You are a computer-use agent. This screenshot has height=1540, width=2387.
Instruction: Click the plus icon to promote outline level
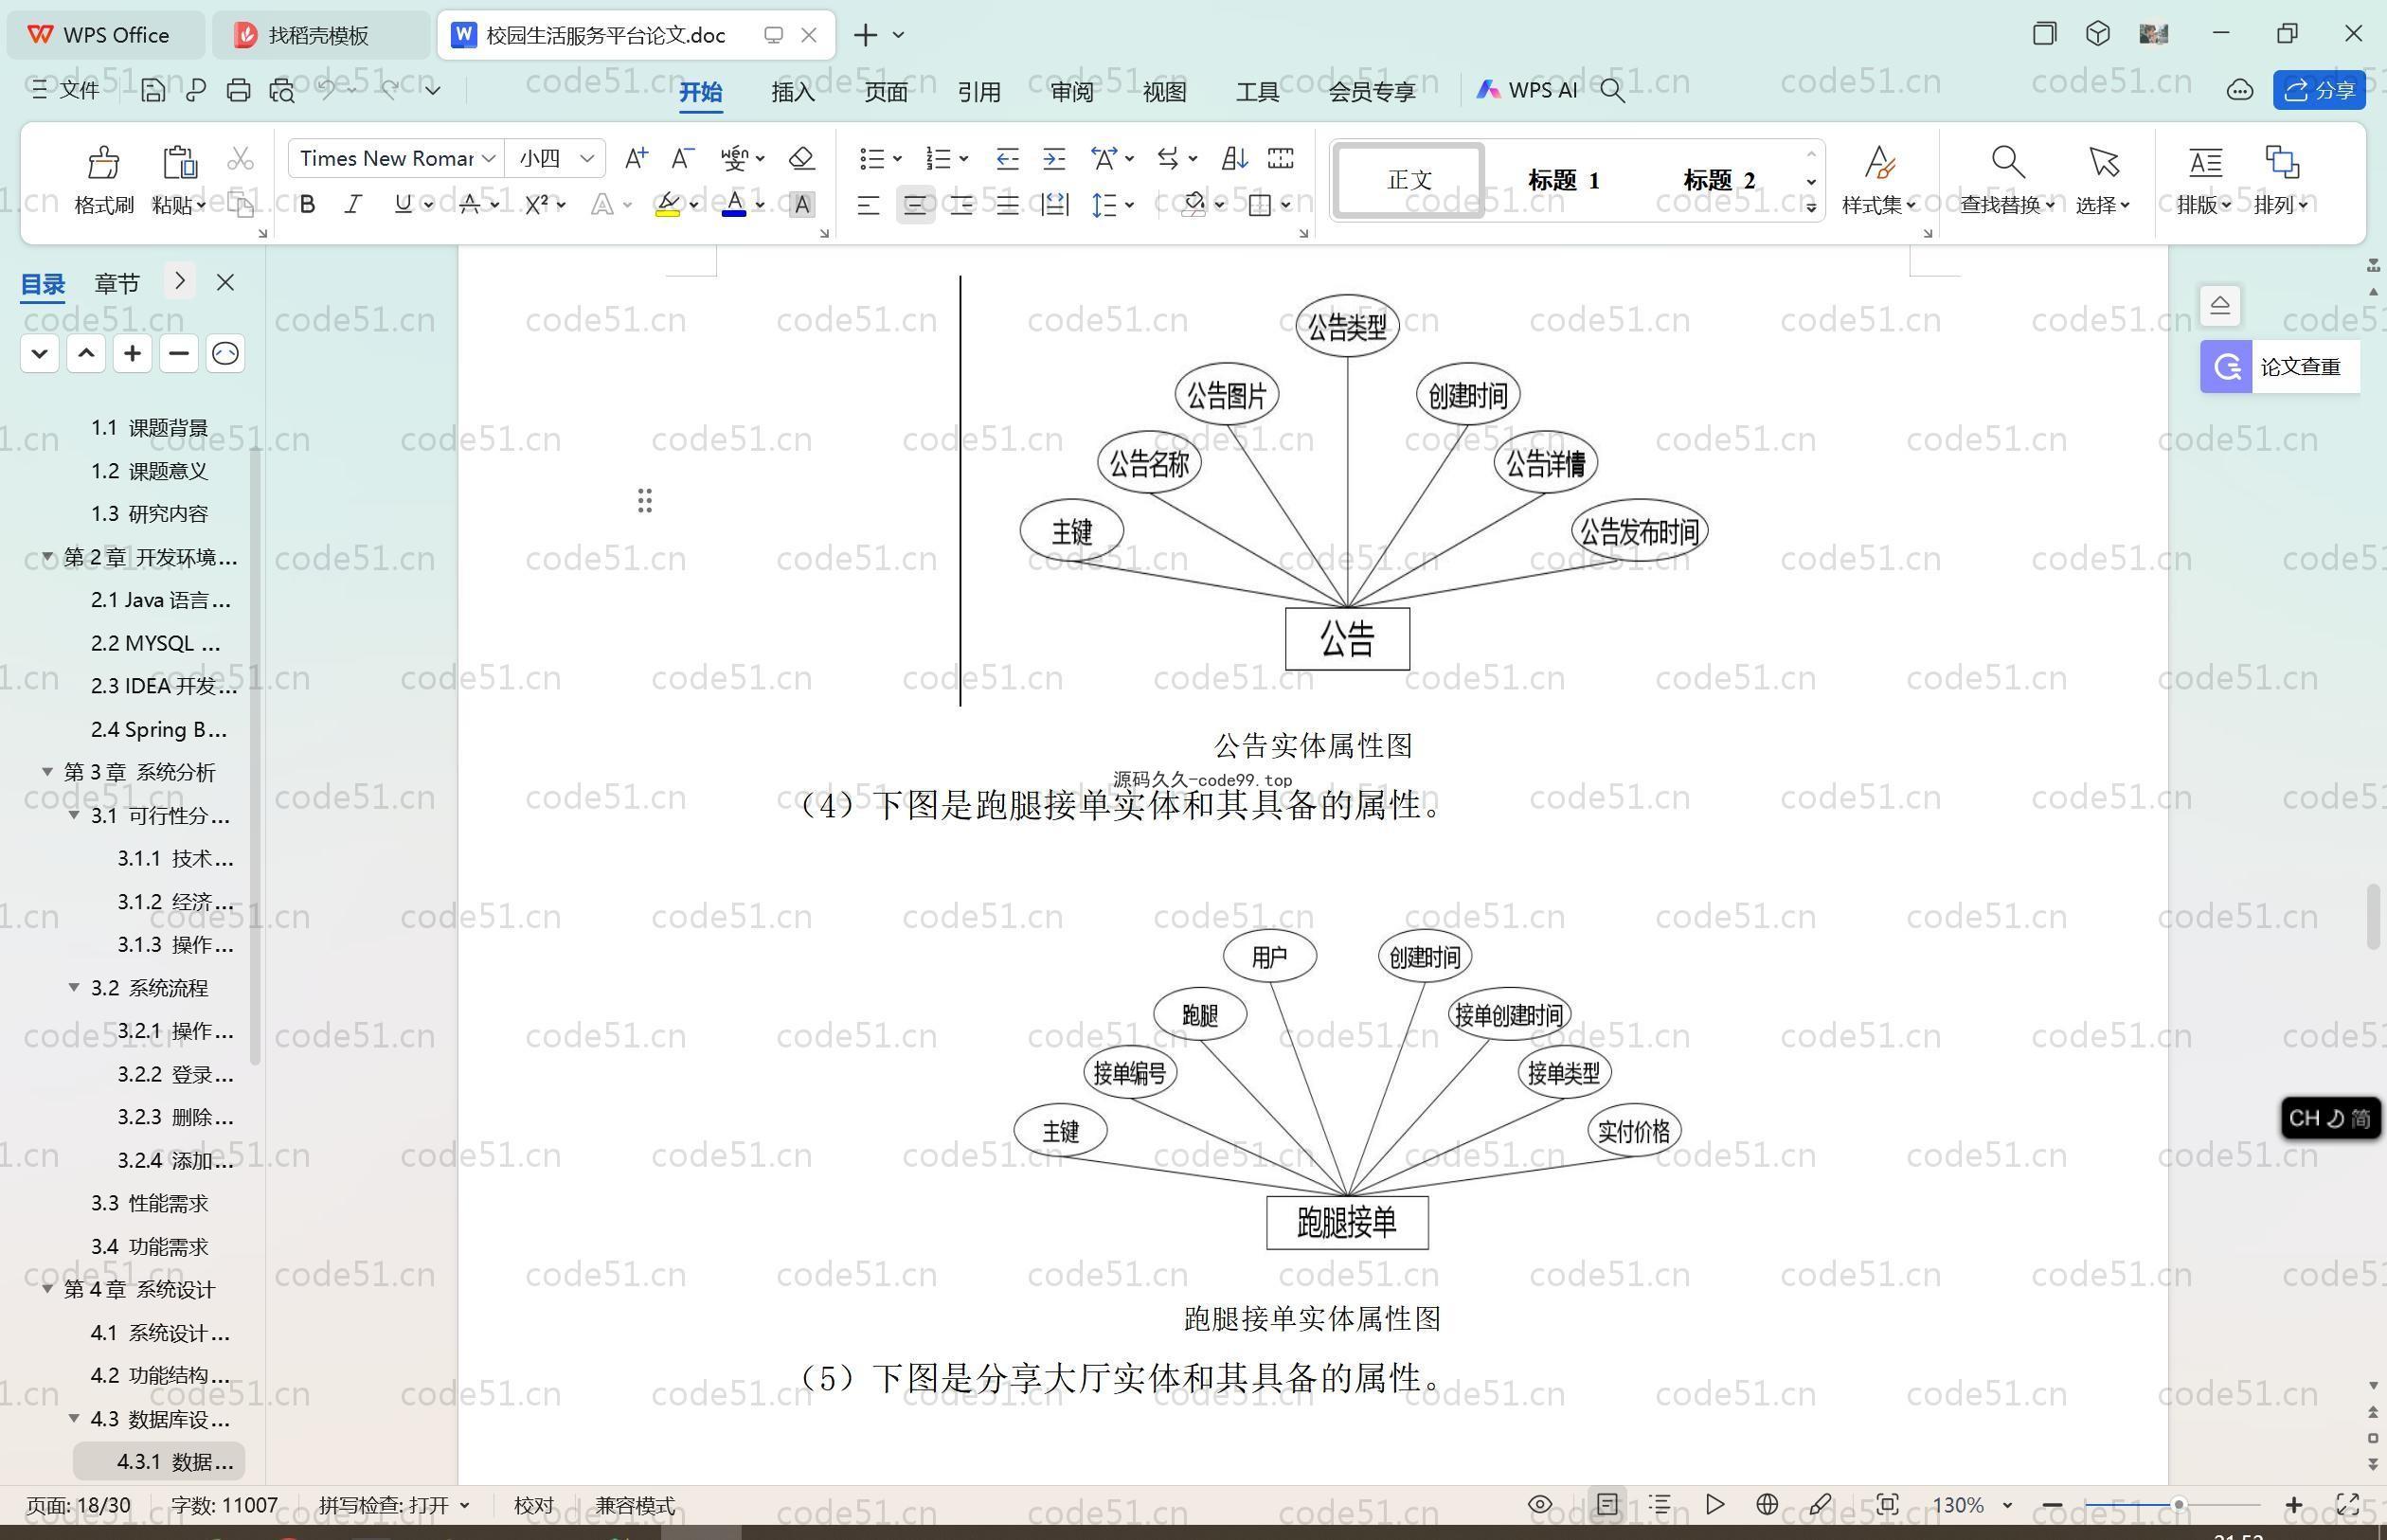tap(132, 353)
